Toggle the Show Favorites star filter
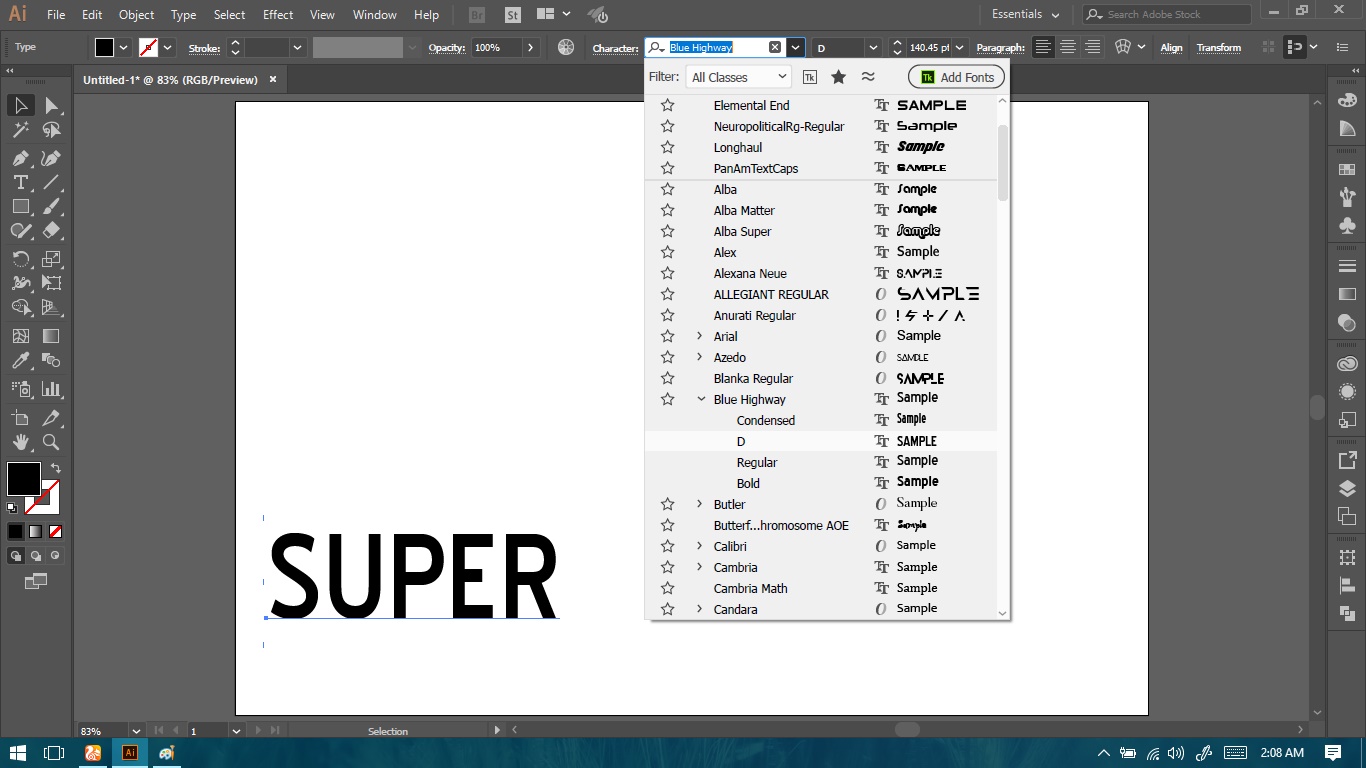This screenshot has width=1366, height=768. click(x=838, y=77)
